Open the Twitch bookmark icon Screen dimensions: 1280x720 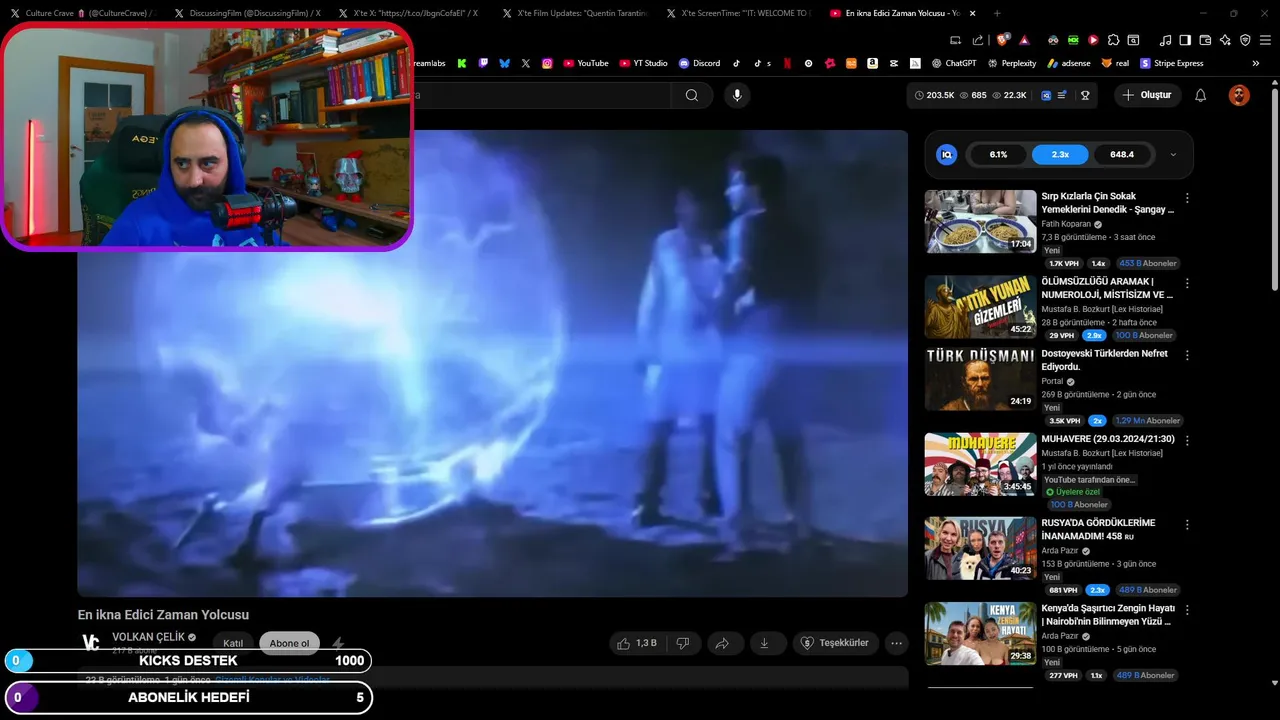coord(484,63)
